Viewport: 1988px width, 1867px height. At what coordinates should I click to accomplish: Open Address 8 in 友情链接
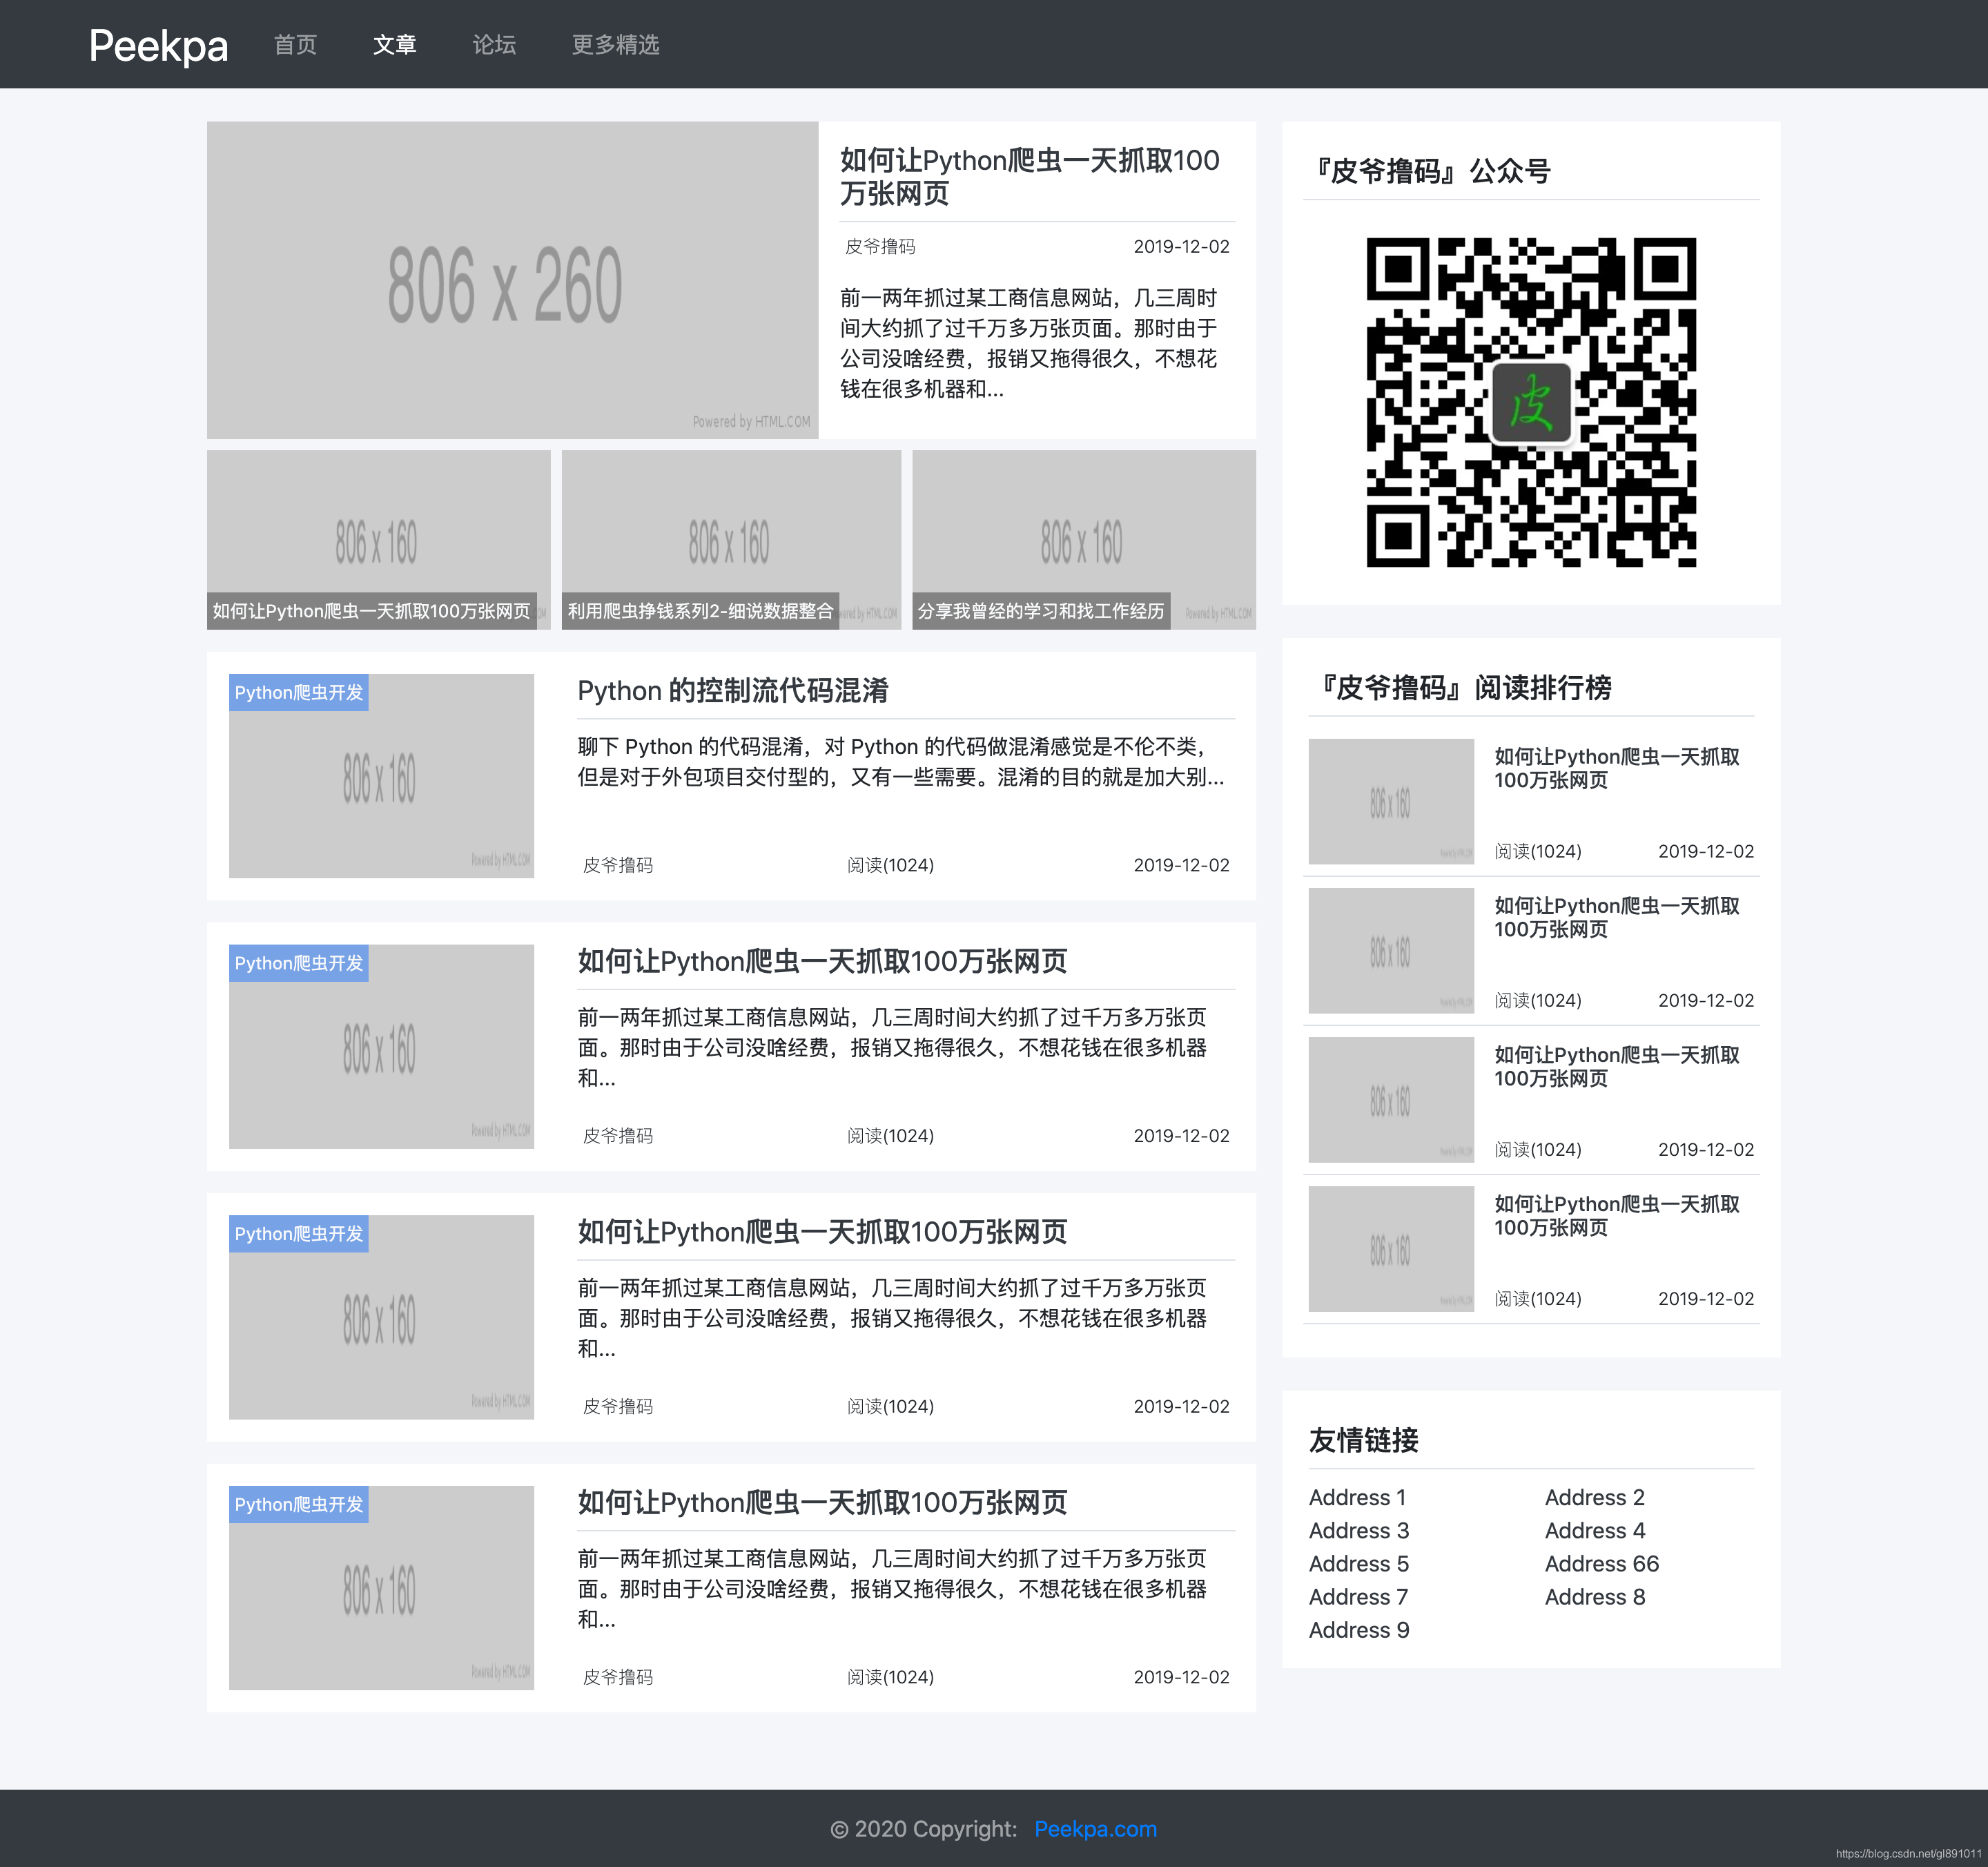pos(1594,1596)
